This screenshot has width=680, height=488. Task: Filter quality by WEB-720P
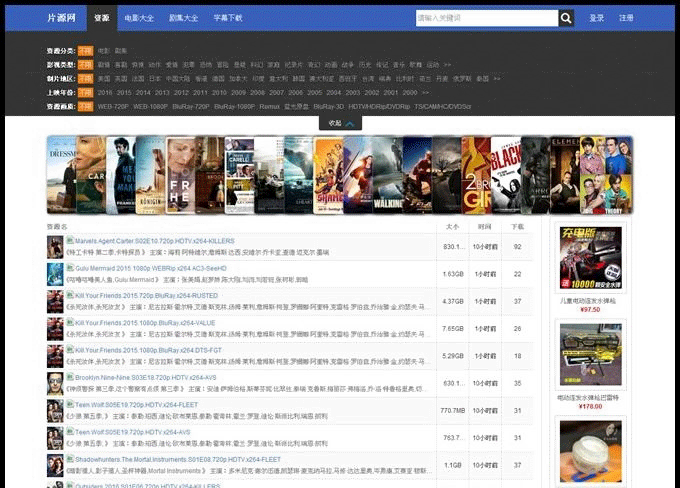click(113, 106)
